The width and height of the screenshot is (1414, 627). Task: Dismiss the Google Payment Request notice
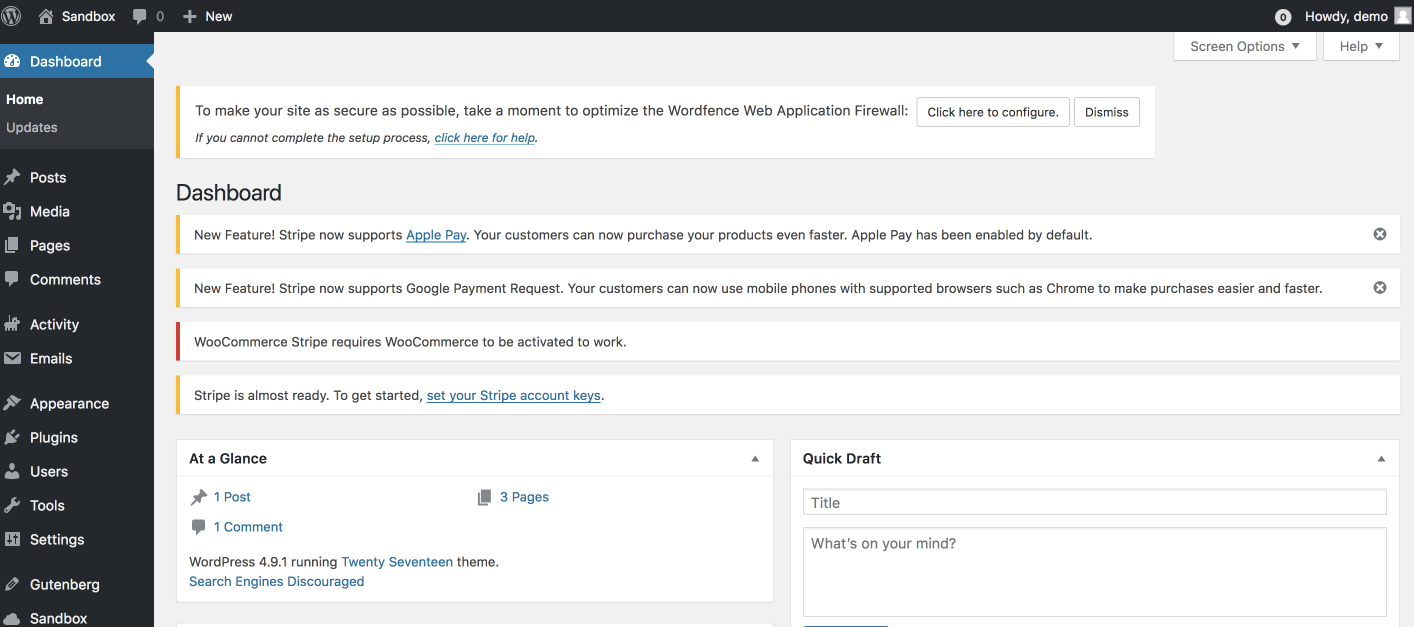click(1380, 288)
